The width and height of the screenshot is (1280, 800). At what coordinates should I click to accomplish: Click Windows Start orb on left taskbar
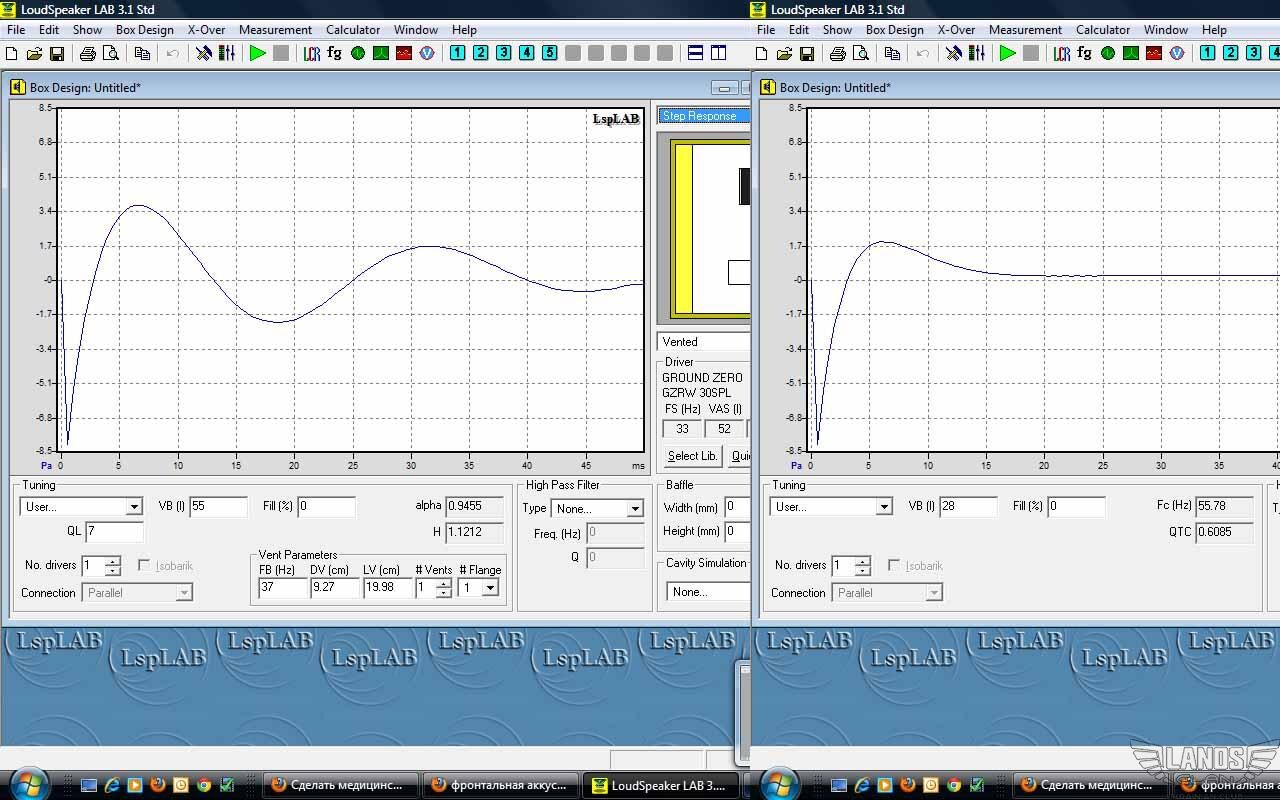[29, 783]
